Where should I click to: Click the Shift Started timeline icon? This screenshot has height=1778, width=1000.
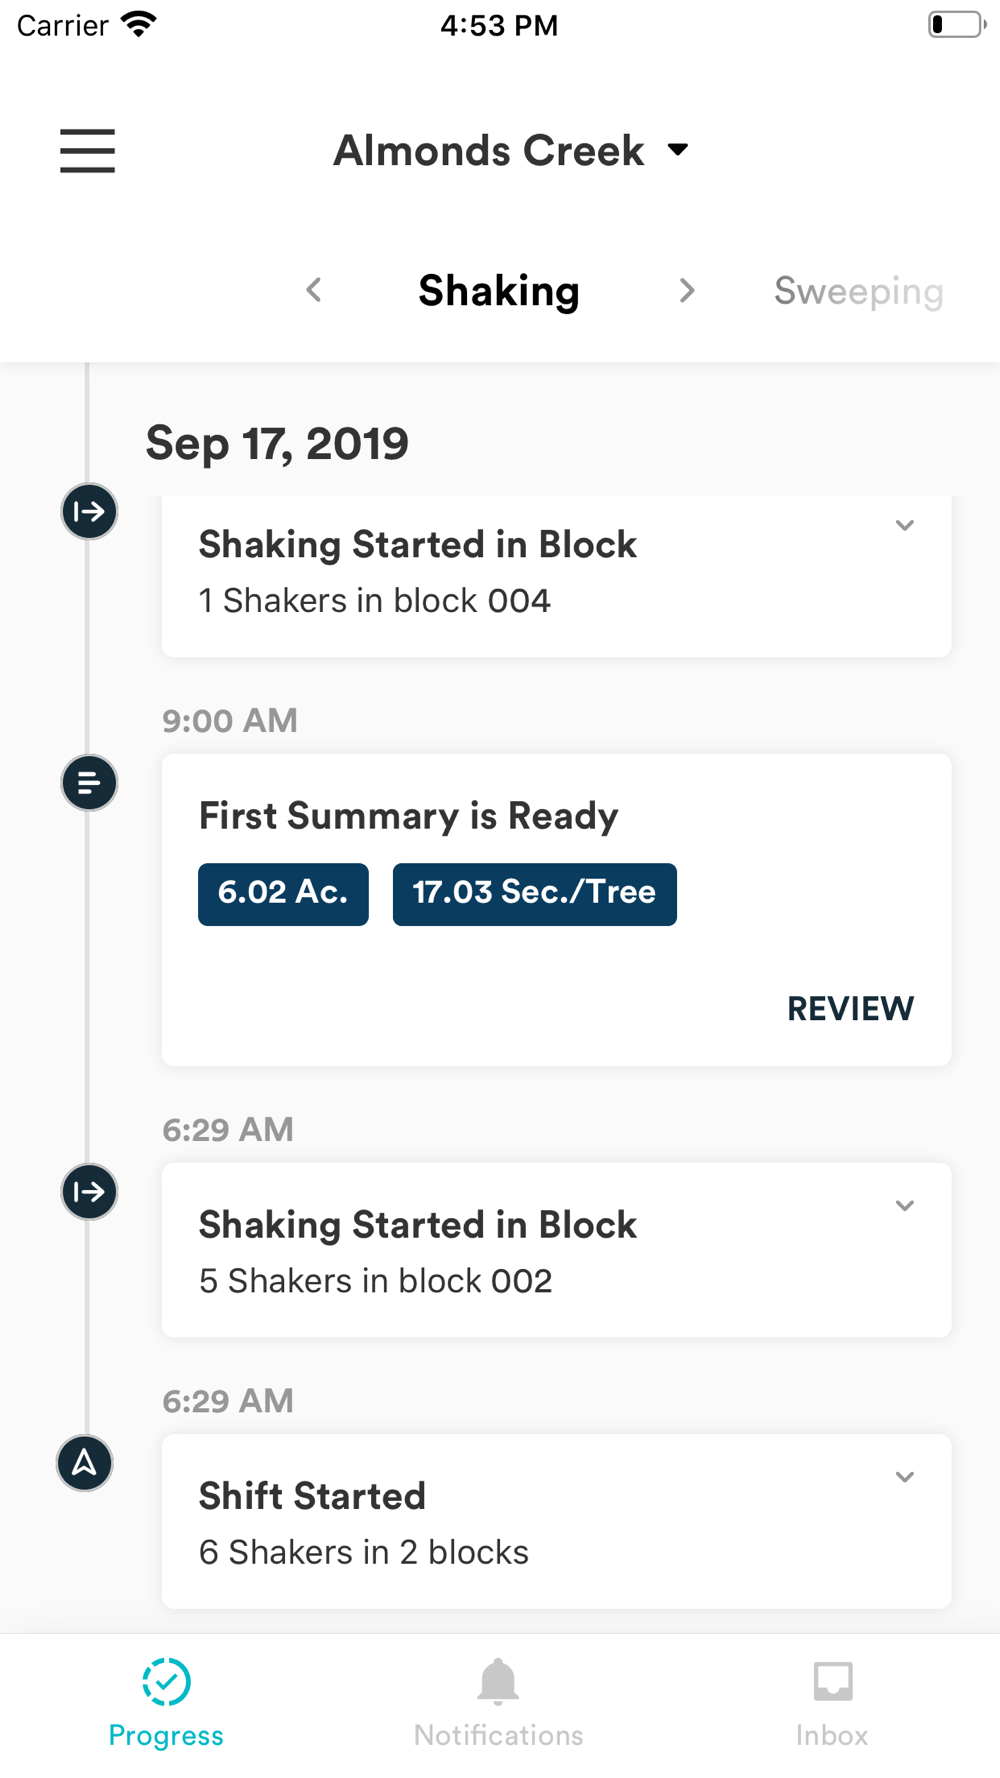click(x=85, y=1463)
